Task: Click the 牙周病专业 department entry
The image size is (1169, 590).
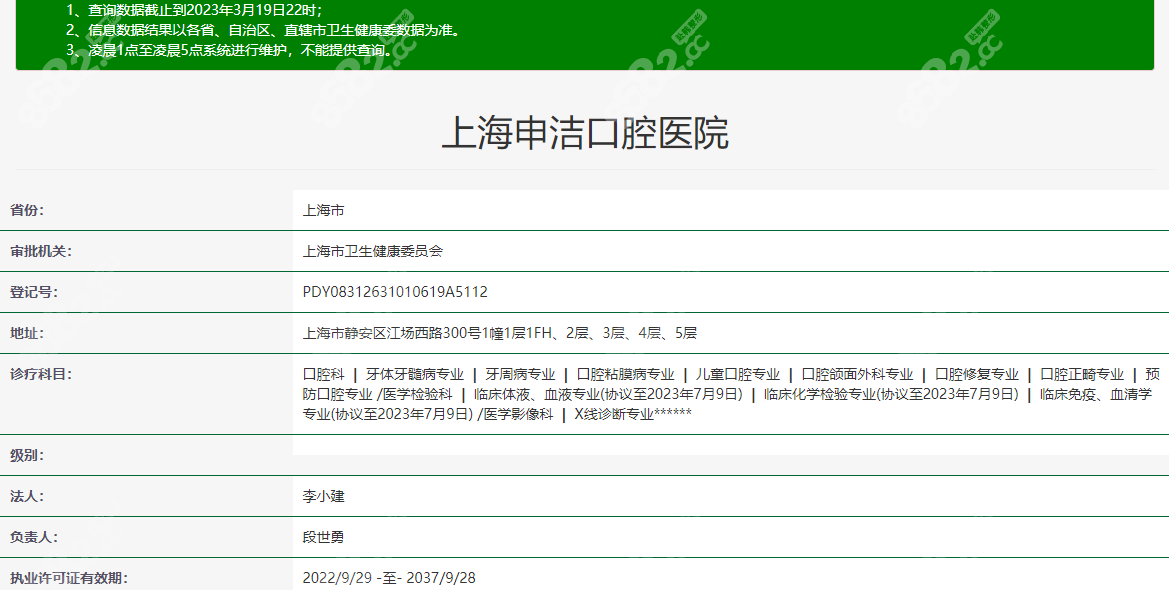Action: tap(520, 374)
